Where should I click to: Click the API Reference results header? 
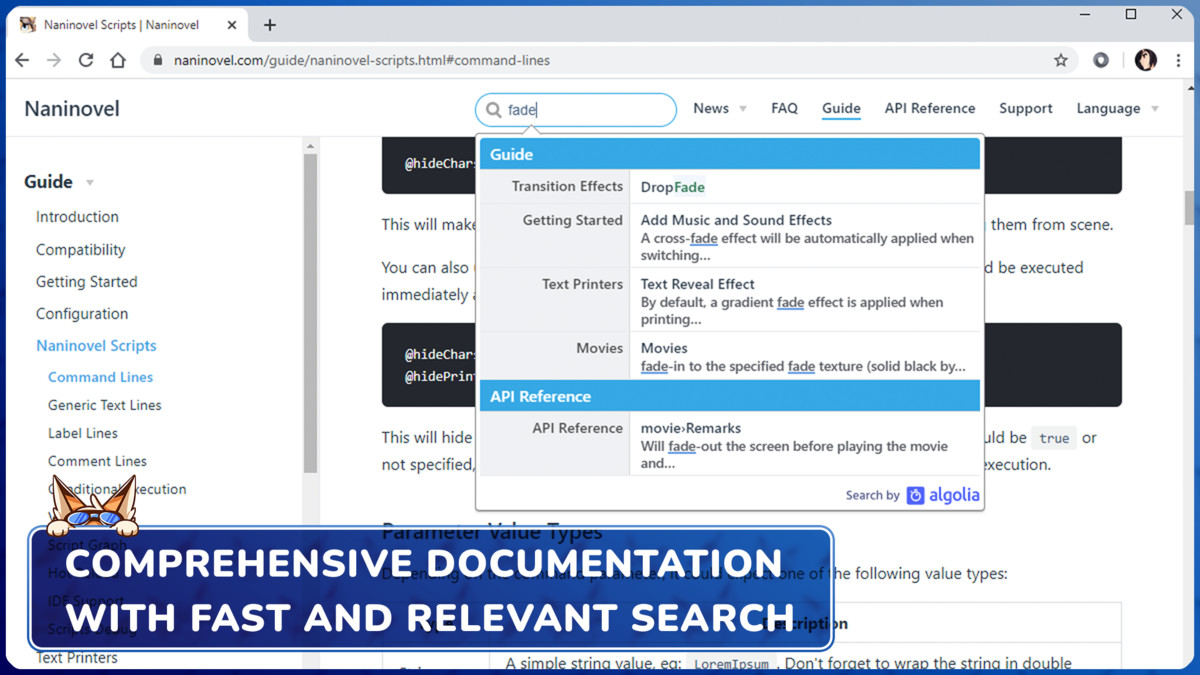(x=730, y=396)
